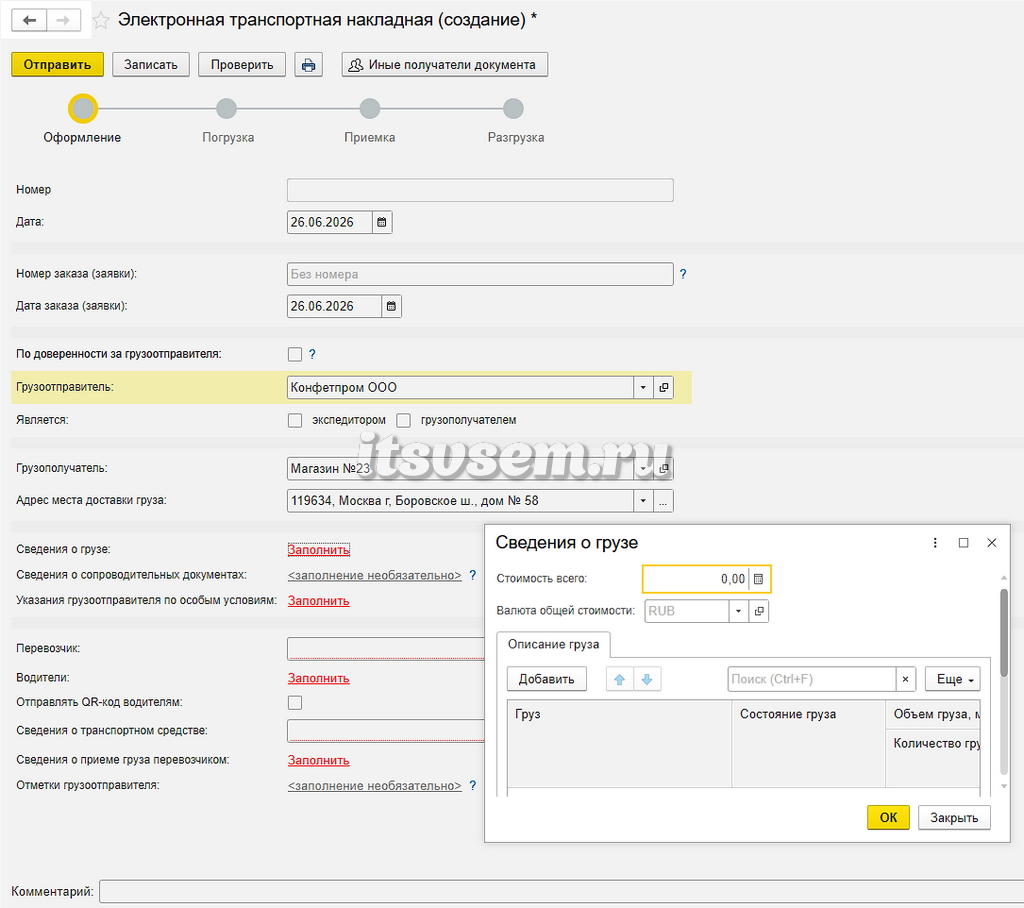Tick Отправлять QR-код водителям checkbox

295,703
